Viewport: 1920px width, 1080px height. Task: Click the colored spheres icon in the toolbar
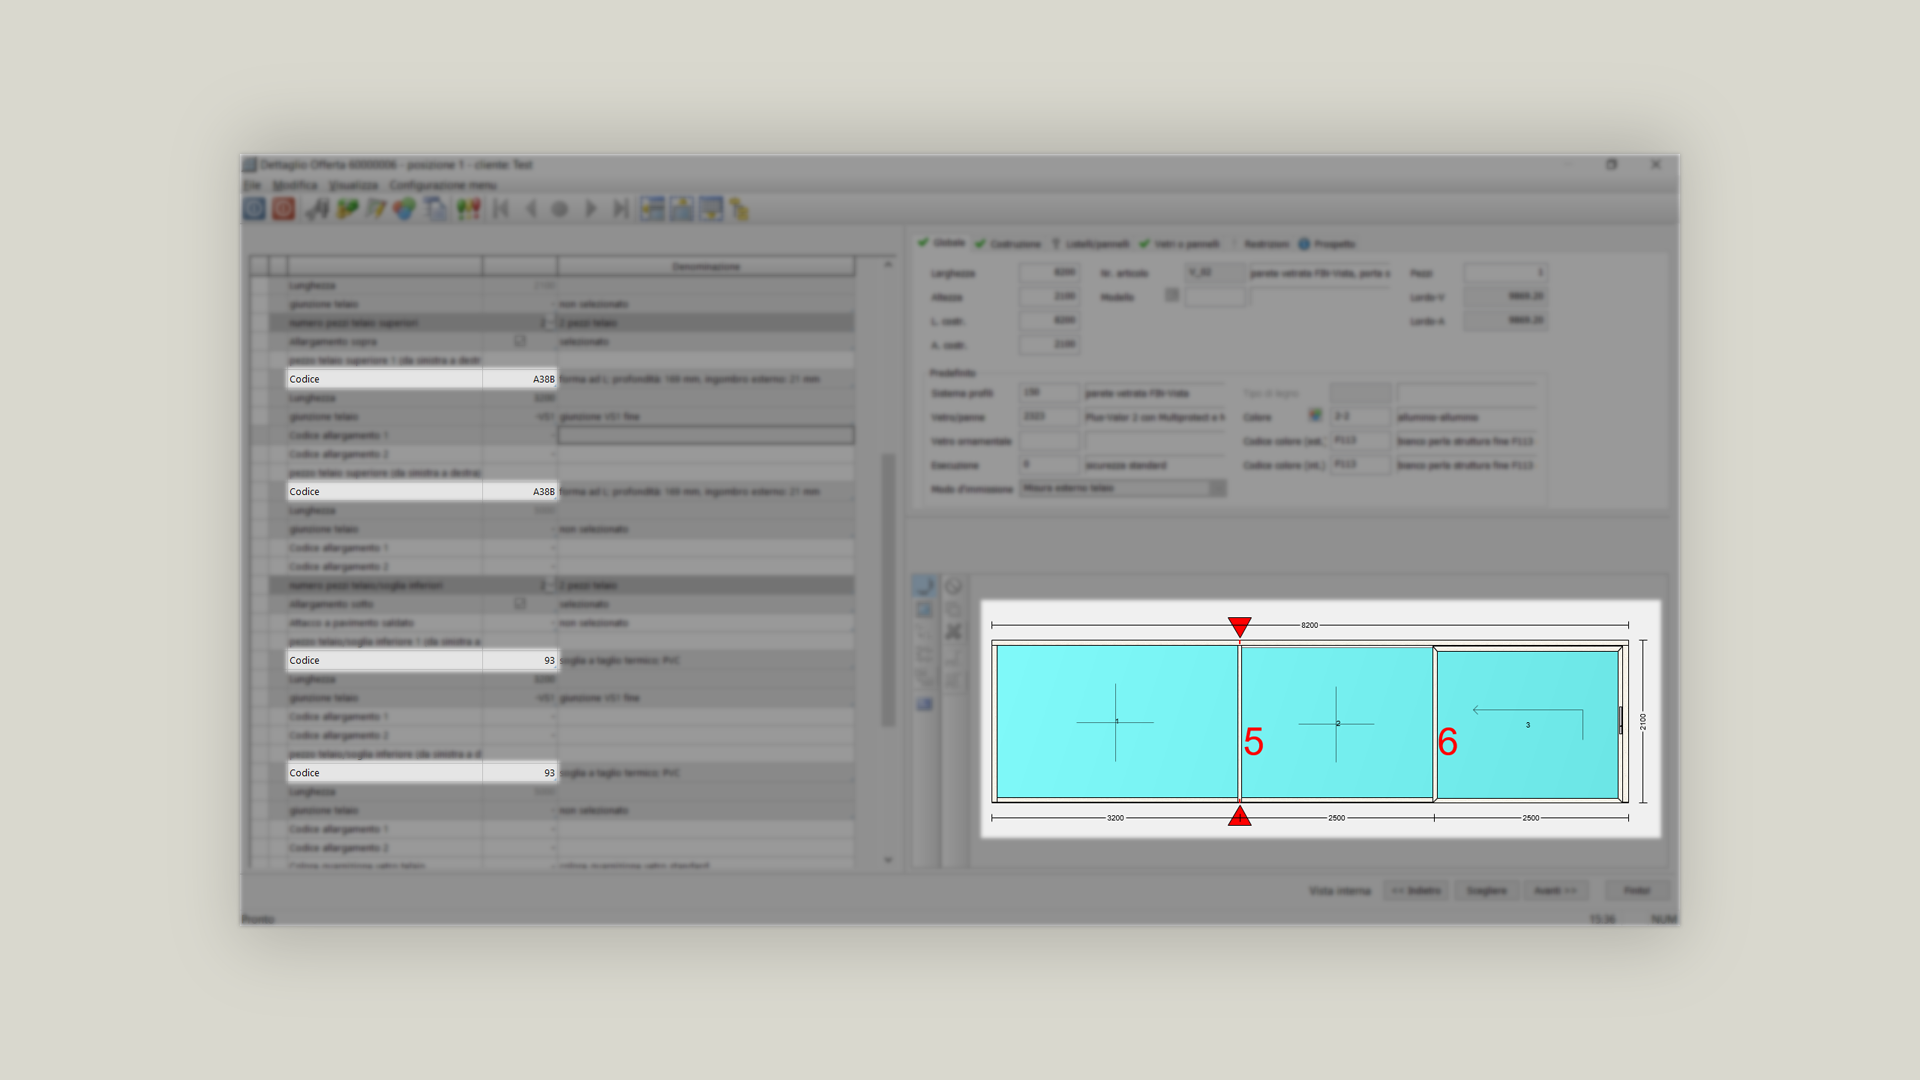pos(404,209)
